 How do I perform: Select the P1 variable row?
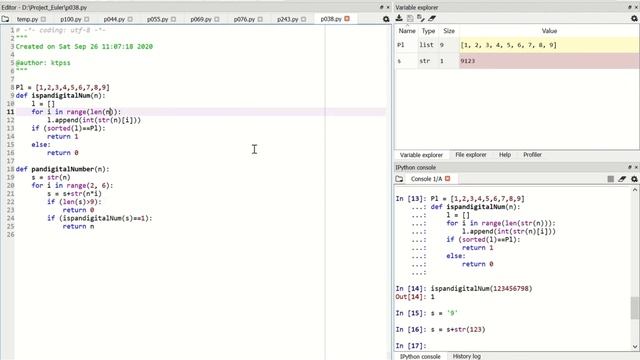click(517, 45)
